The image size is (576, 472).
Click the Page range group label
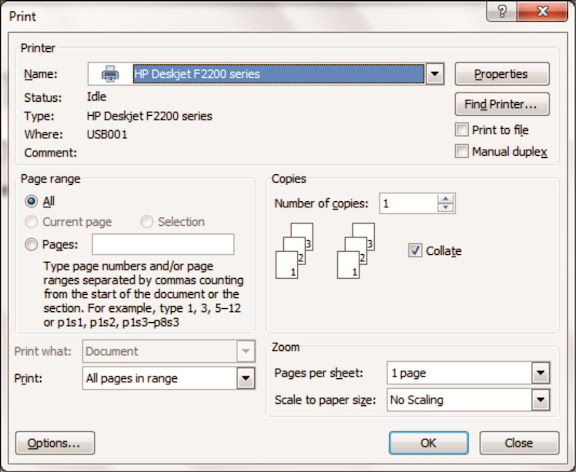50,179
